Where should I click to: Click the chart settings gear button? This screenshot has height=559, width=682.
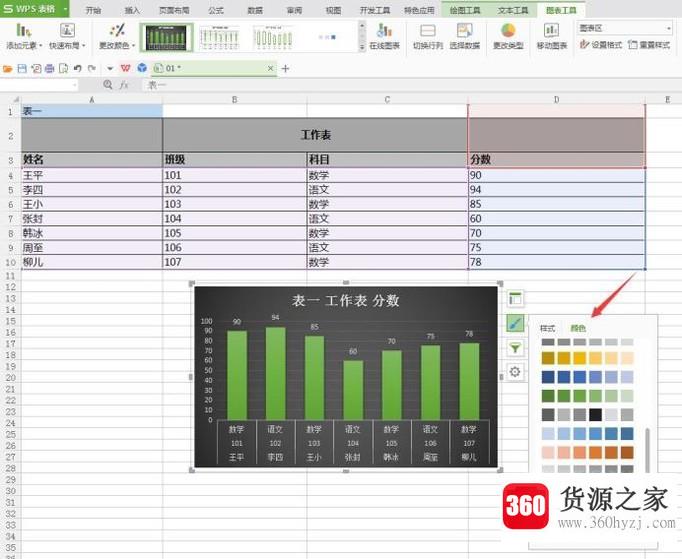click(x=515, y=372)
